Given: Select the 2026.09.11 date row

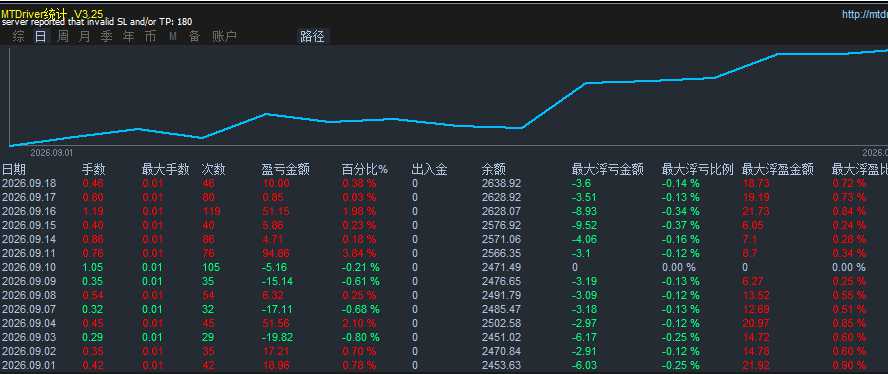Looking at the screenshot, I should pyautogui.click(x=29, y=253).
